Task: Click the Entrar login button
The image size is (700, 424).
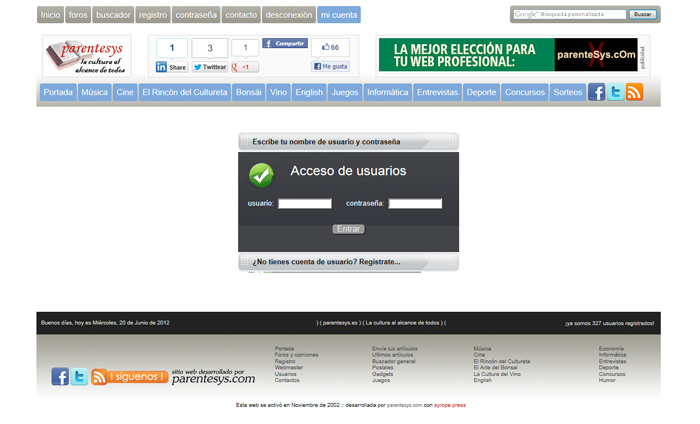Action: (x=348, y=229)
